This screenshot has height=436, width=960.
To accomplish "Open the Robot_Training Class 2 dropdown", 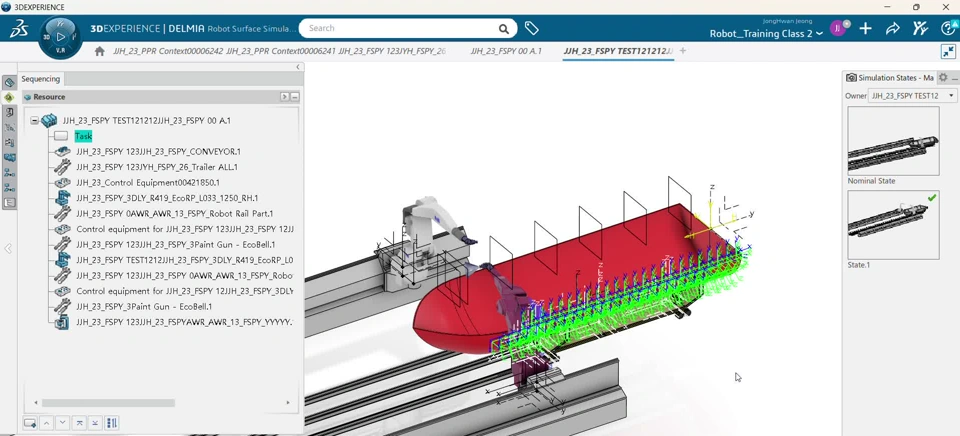I will click(765, 34).
